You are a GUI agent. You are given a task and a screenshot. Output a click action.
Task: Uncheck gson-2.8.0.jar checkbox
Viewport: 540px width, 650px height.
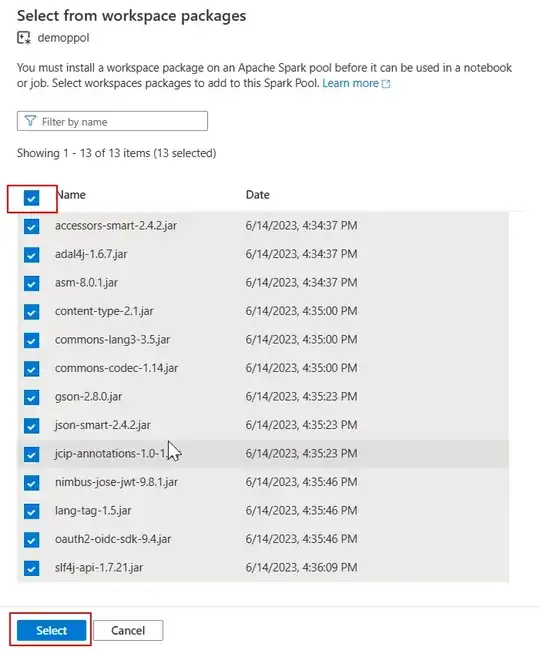click(x=31, y=397)
